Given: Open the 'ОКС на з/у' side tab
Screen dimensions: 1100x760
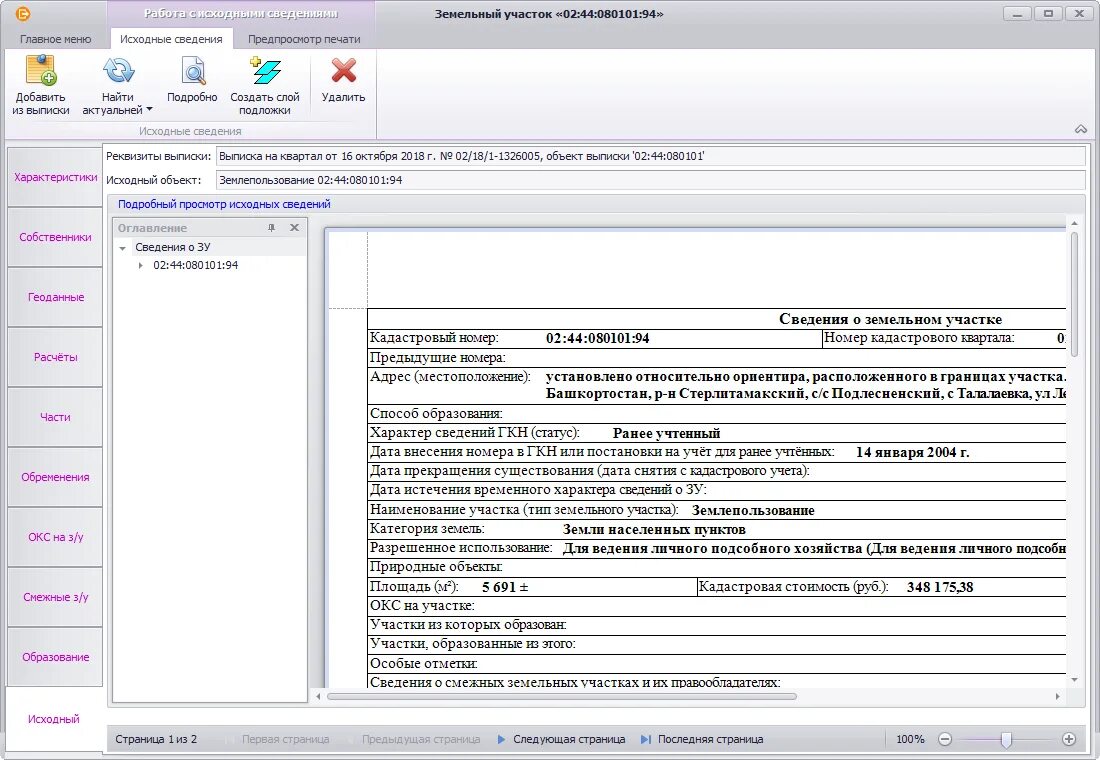Looking at the screenshot, I should click(55, 537).
